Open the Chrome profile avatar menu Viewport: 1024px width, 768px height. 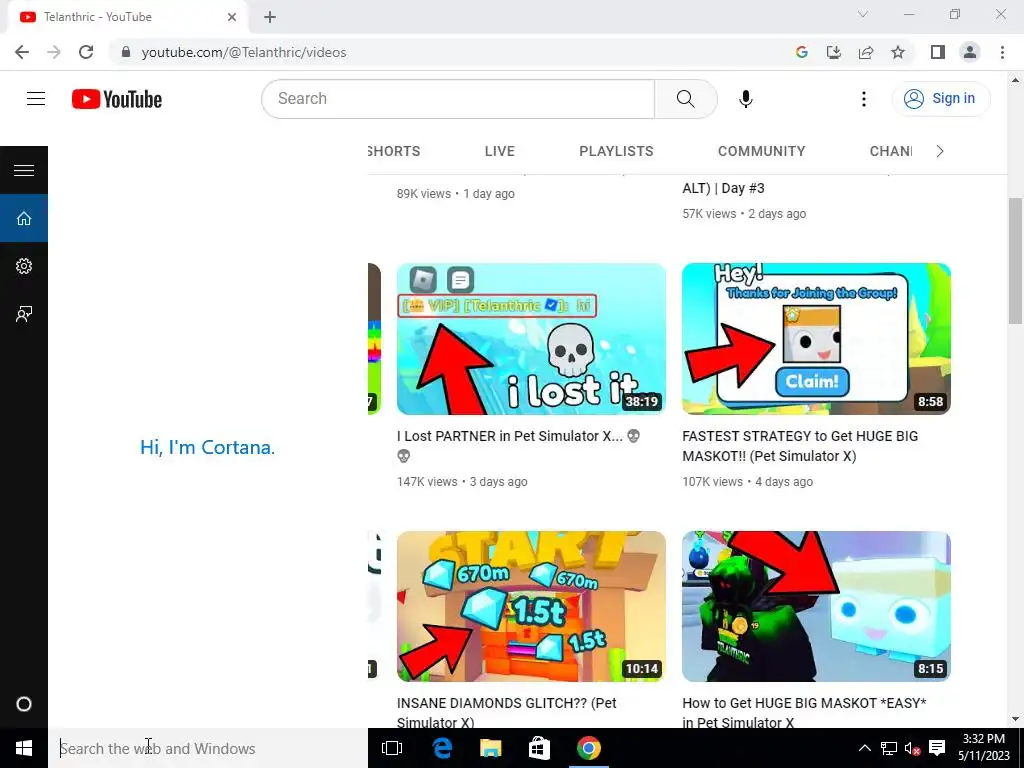[x=970, y=52]
